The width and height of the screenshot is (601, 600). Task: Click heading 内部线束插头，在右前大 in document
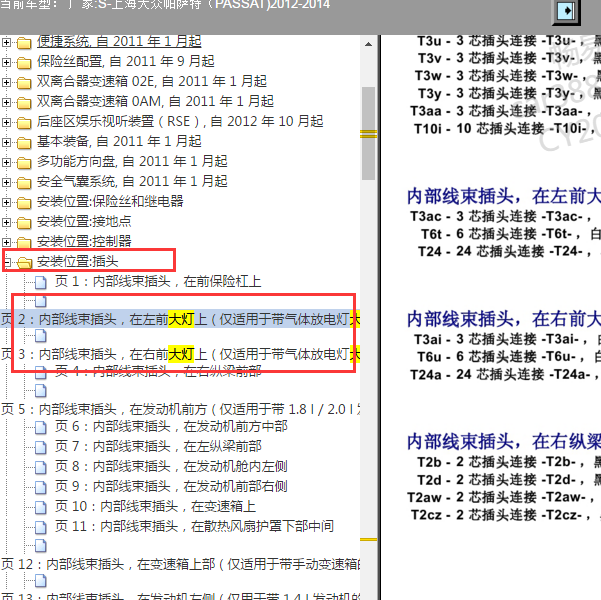(x=504, y=319)
